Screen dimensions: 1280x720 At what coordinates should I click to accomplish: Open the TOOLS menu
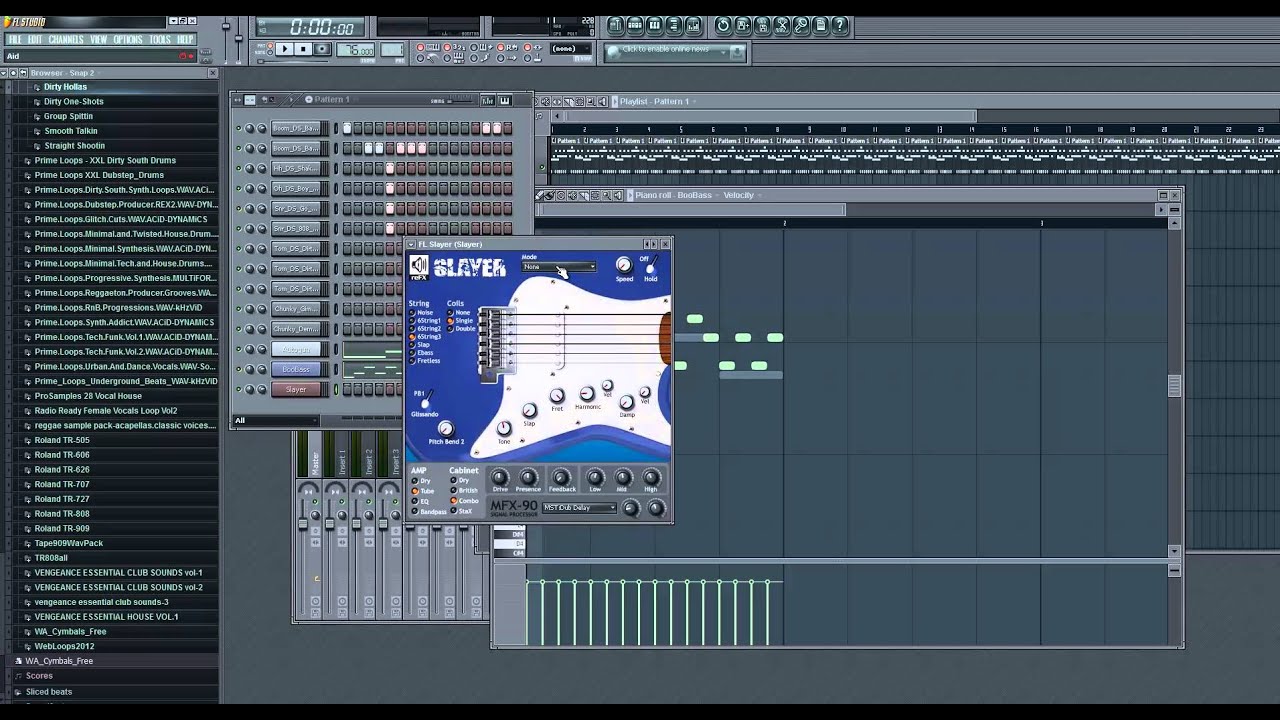(160, 40)
